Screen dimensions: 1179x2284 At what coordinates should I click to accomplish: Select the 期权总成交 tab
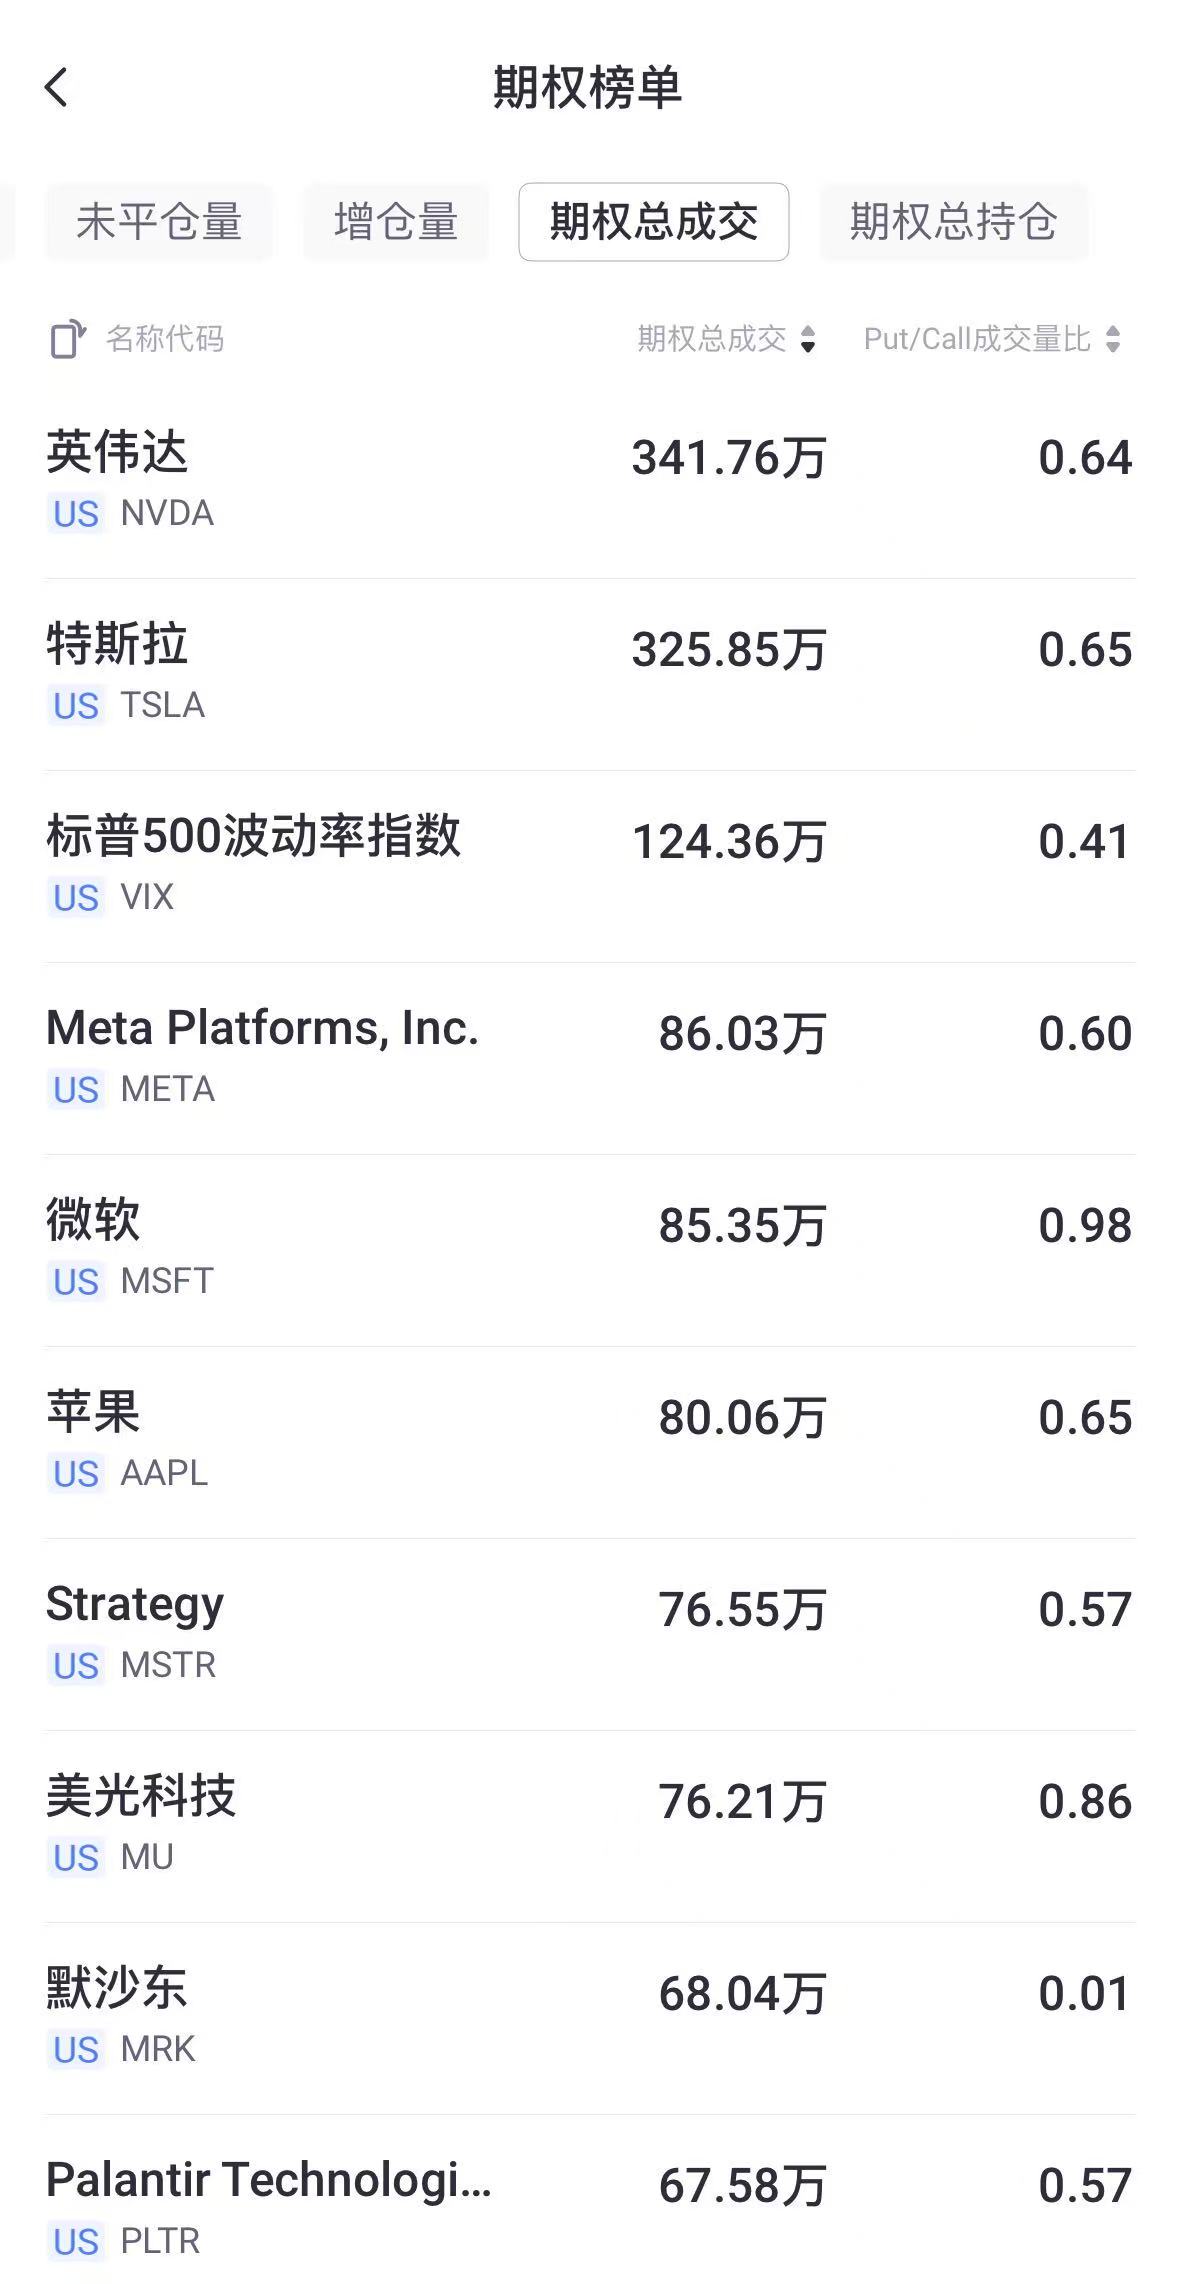tap(653, 222)
